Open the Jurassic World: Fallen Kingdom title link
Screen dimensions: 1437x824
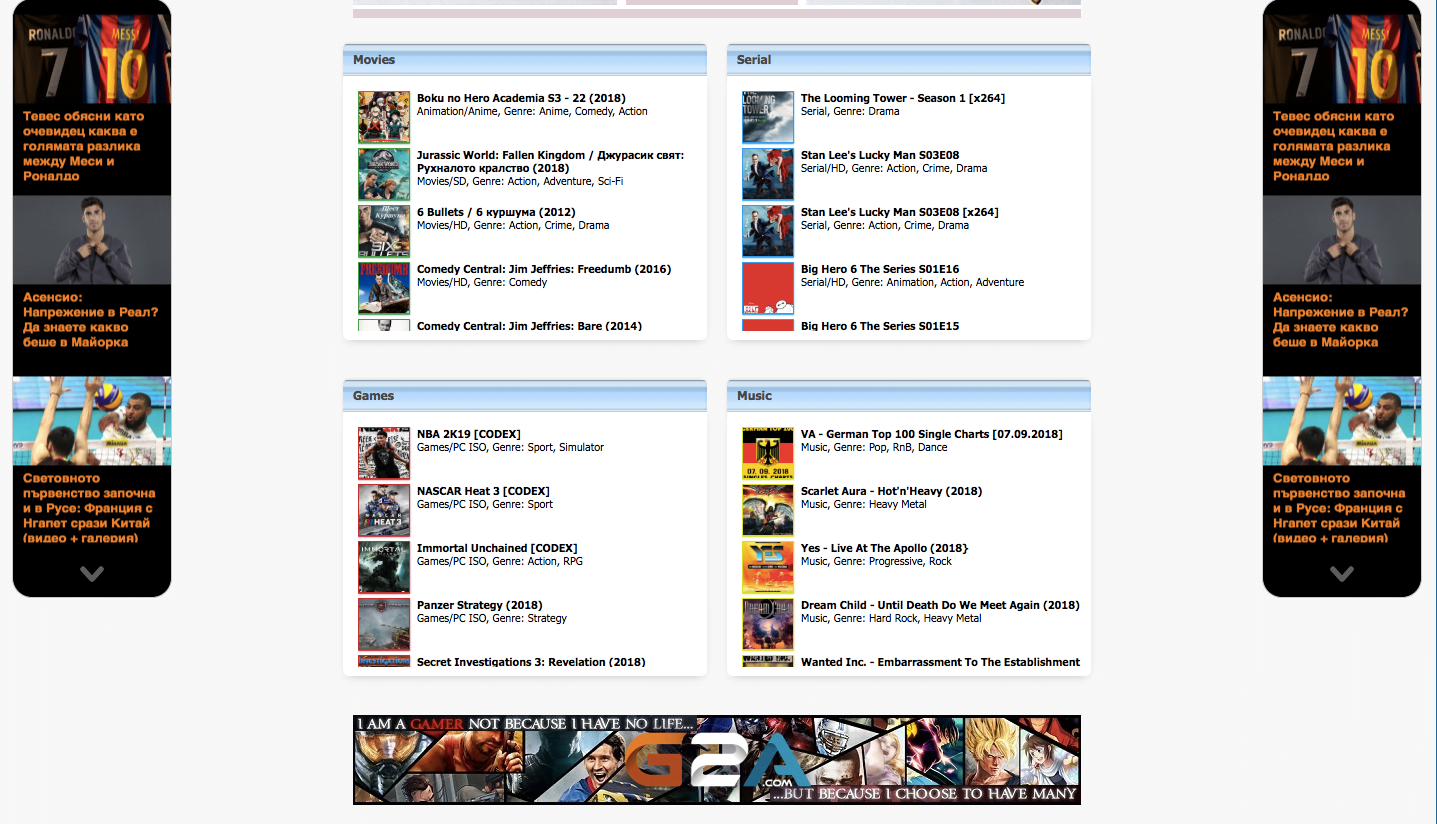click(x=551, y=161)
